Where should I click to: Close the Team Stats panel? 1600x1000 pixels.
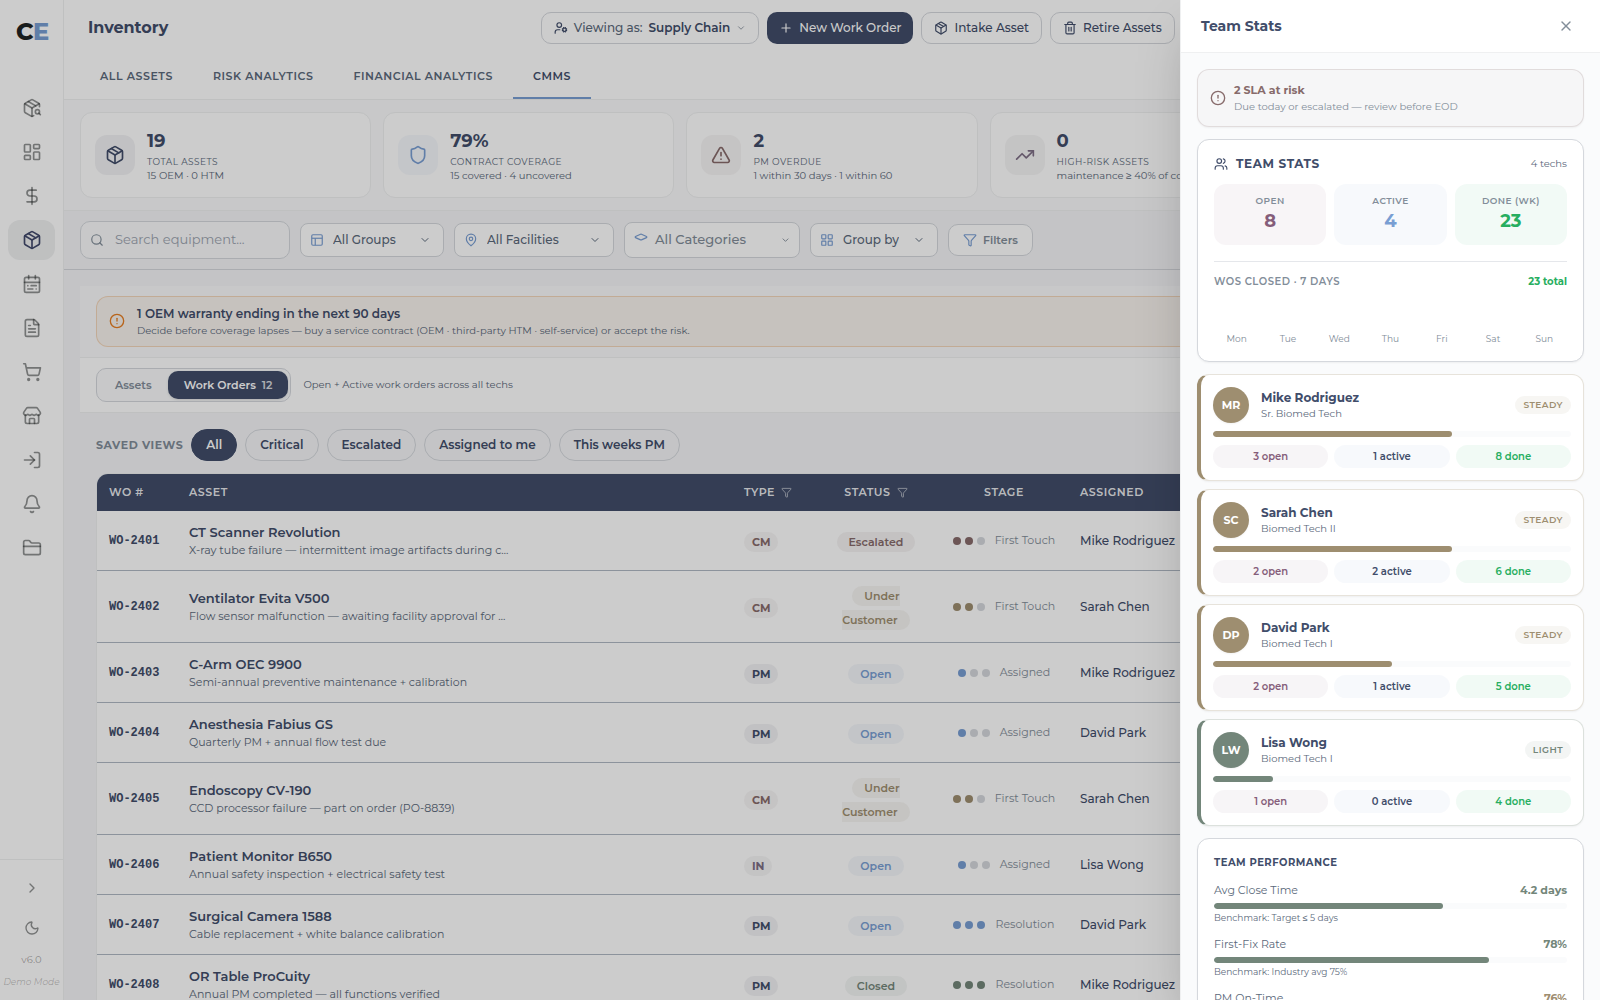1566,26
